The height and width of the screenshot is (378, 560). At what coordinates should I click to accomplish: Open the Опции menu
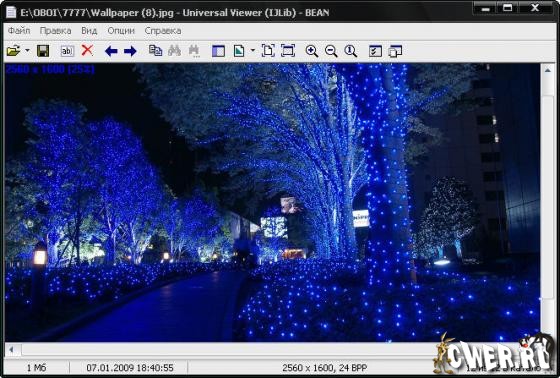(121, 31)
